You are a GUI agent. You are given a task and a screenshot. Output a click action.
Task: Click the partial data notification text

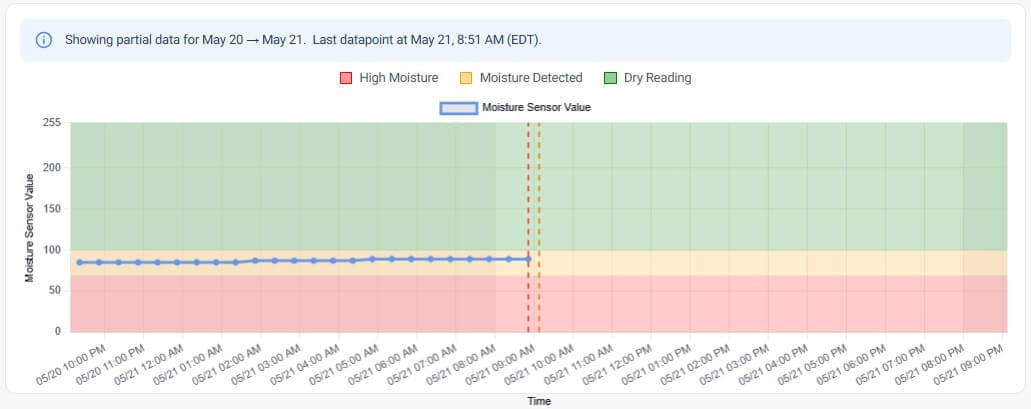303,40
